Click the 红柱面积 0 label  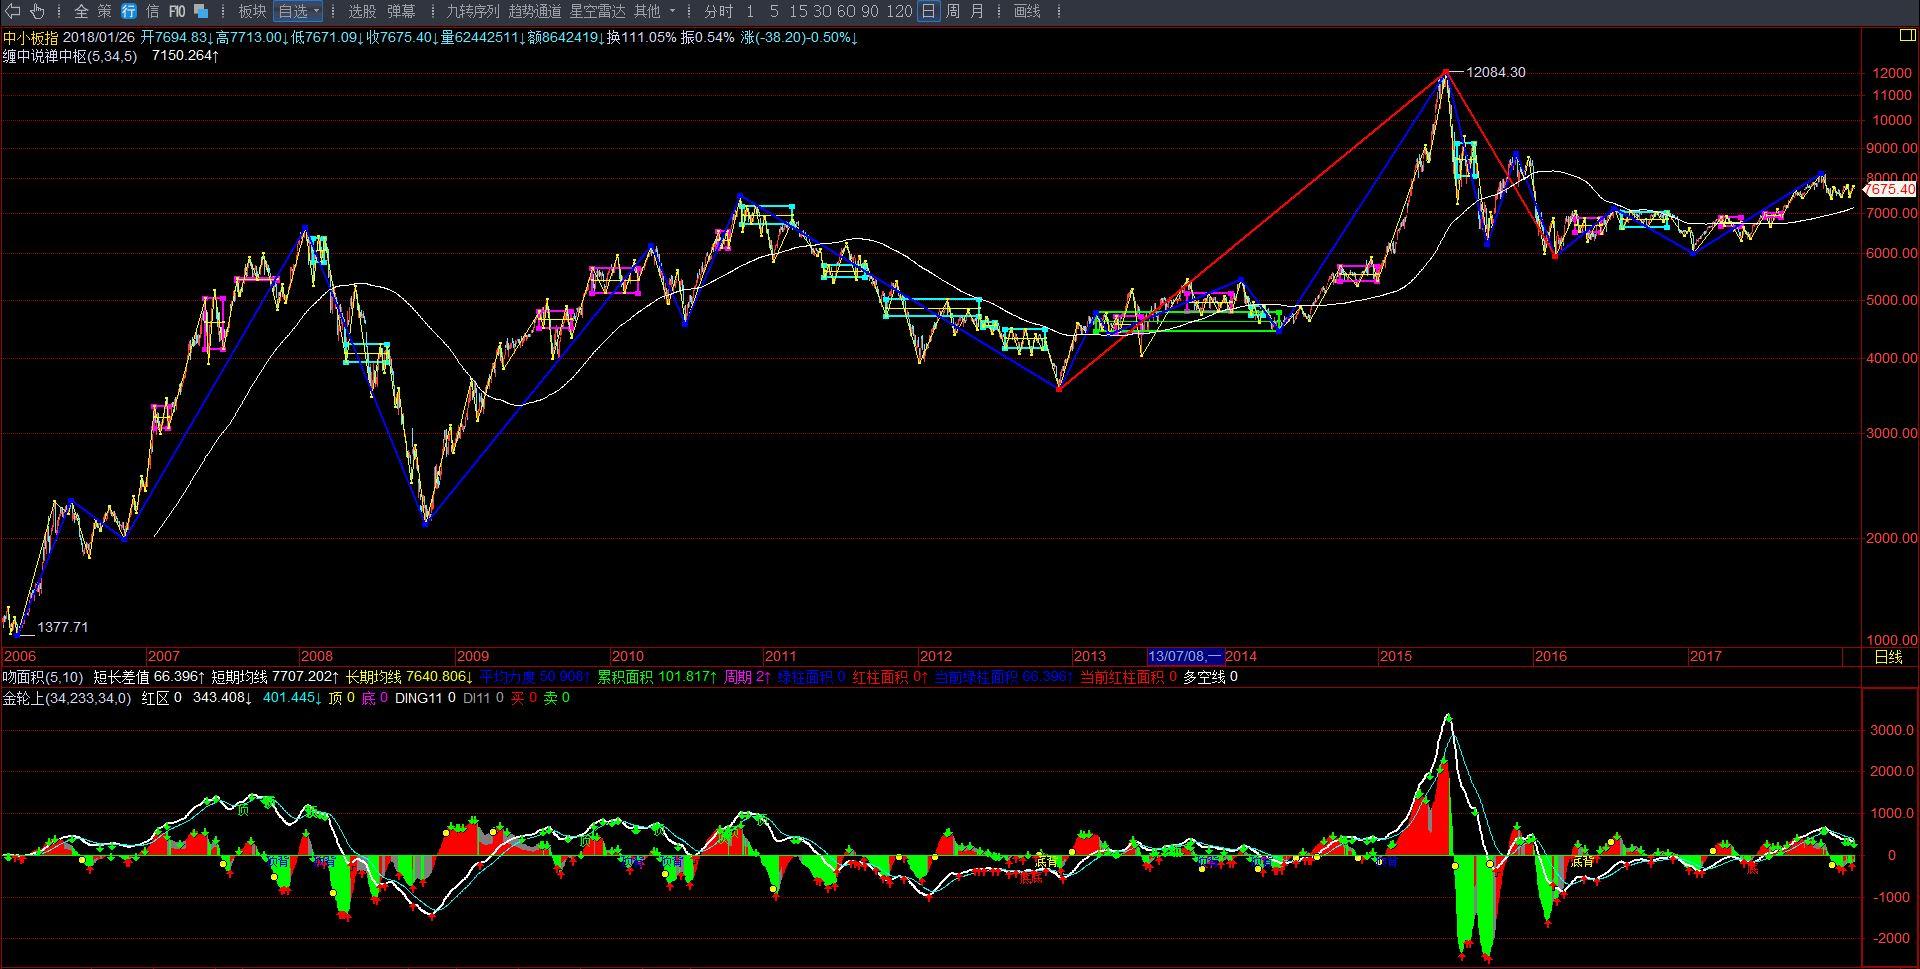[x=890, y=677]
